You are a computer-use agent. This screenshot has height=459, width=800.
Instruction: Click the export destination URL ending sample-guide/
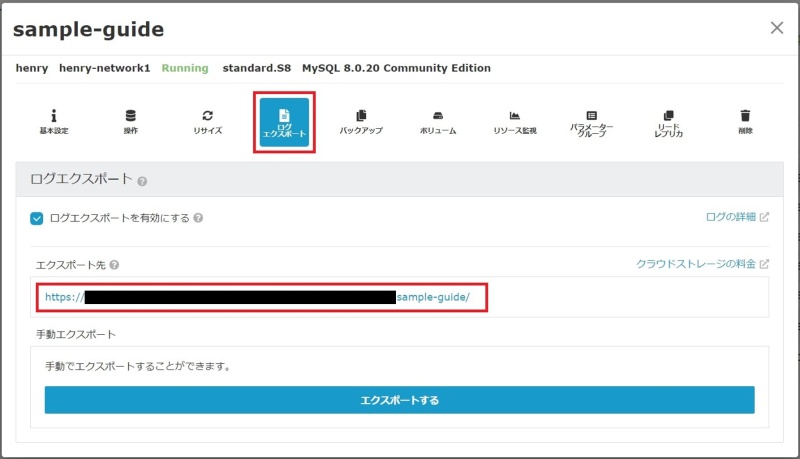(440, 297)
